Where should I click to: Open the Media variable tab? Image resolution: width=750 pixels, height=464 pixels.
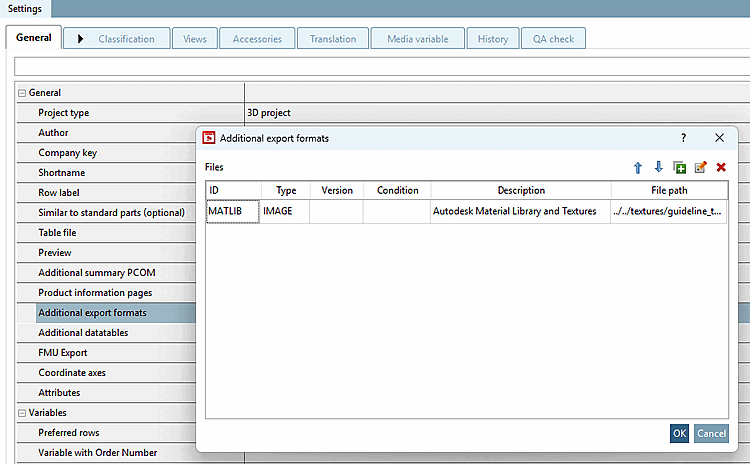418,39
